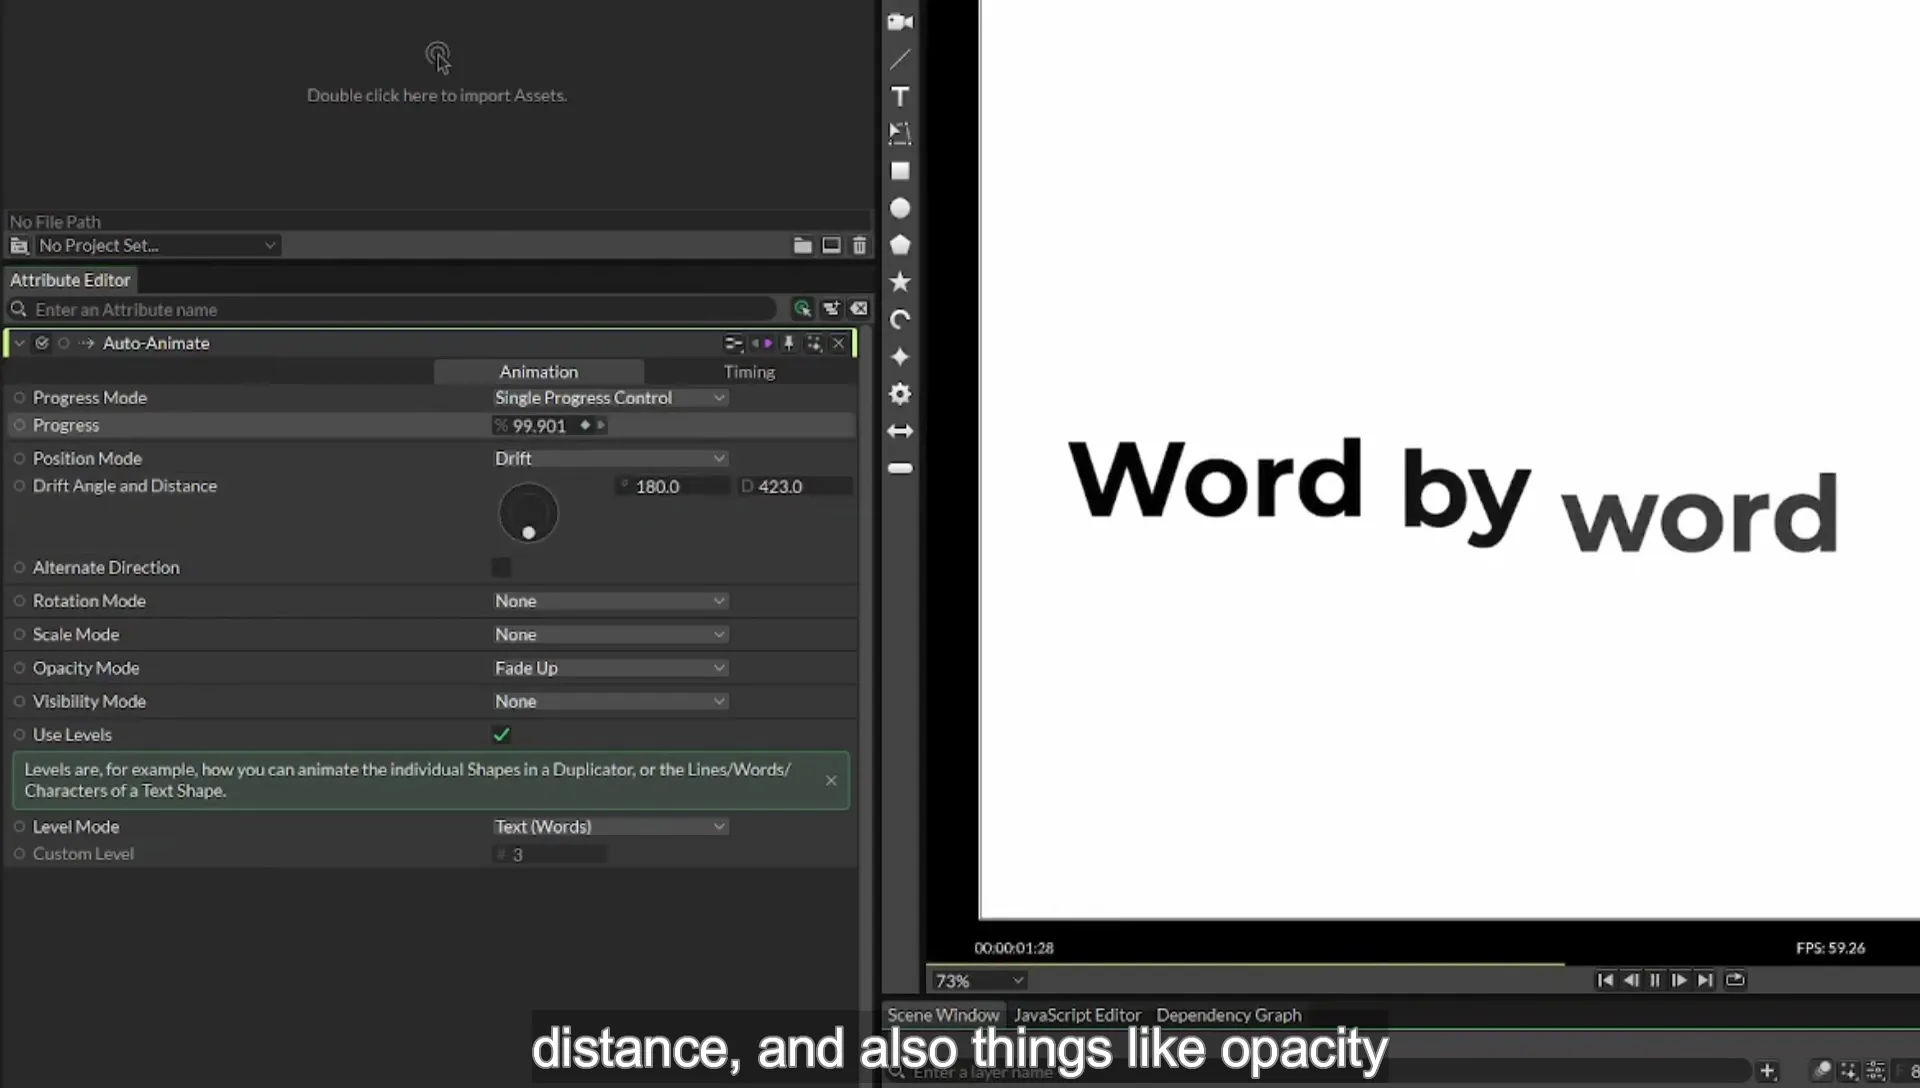Select the Cog shape tool
The height and width of the screenshot is (1088, 1920).
tap(900, 394)
